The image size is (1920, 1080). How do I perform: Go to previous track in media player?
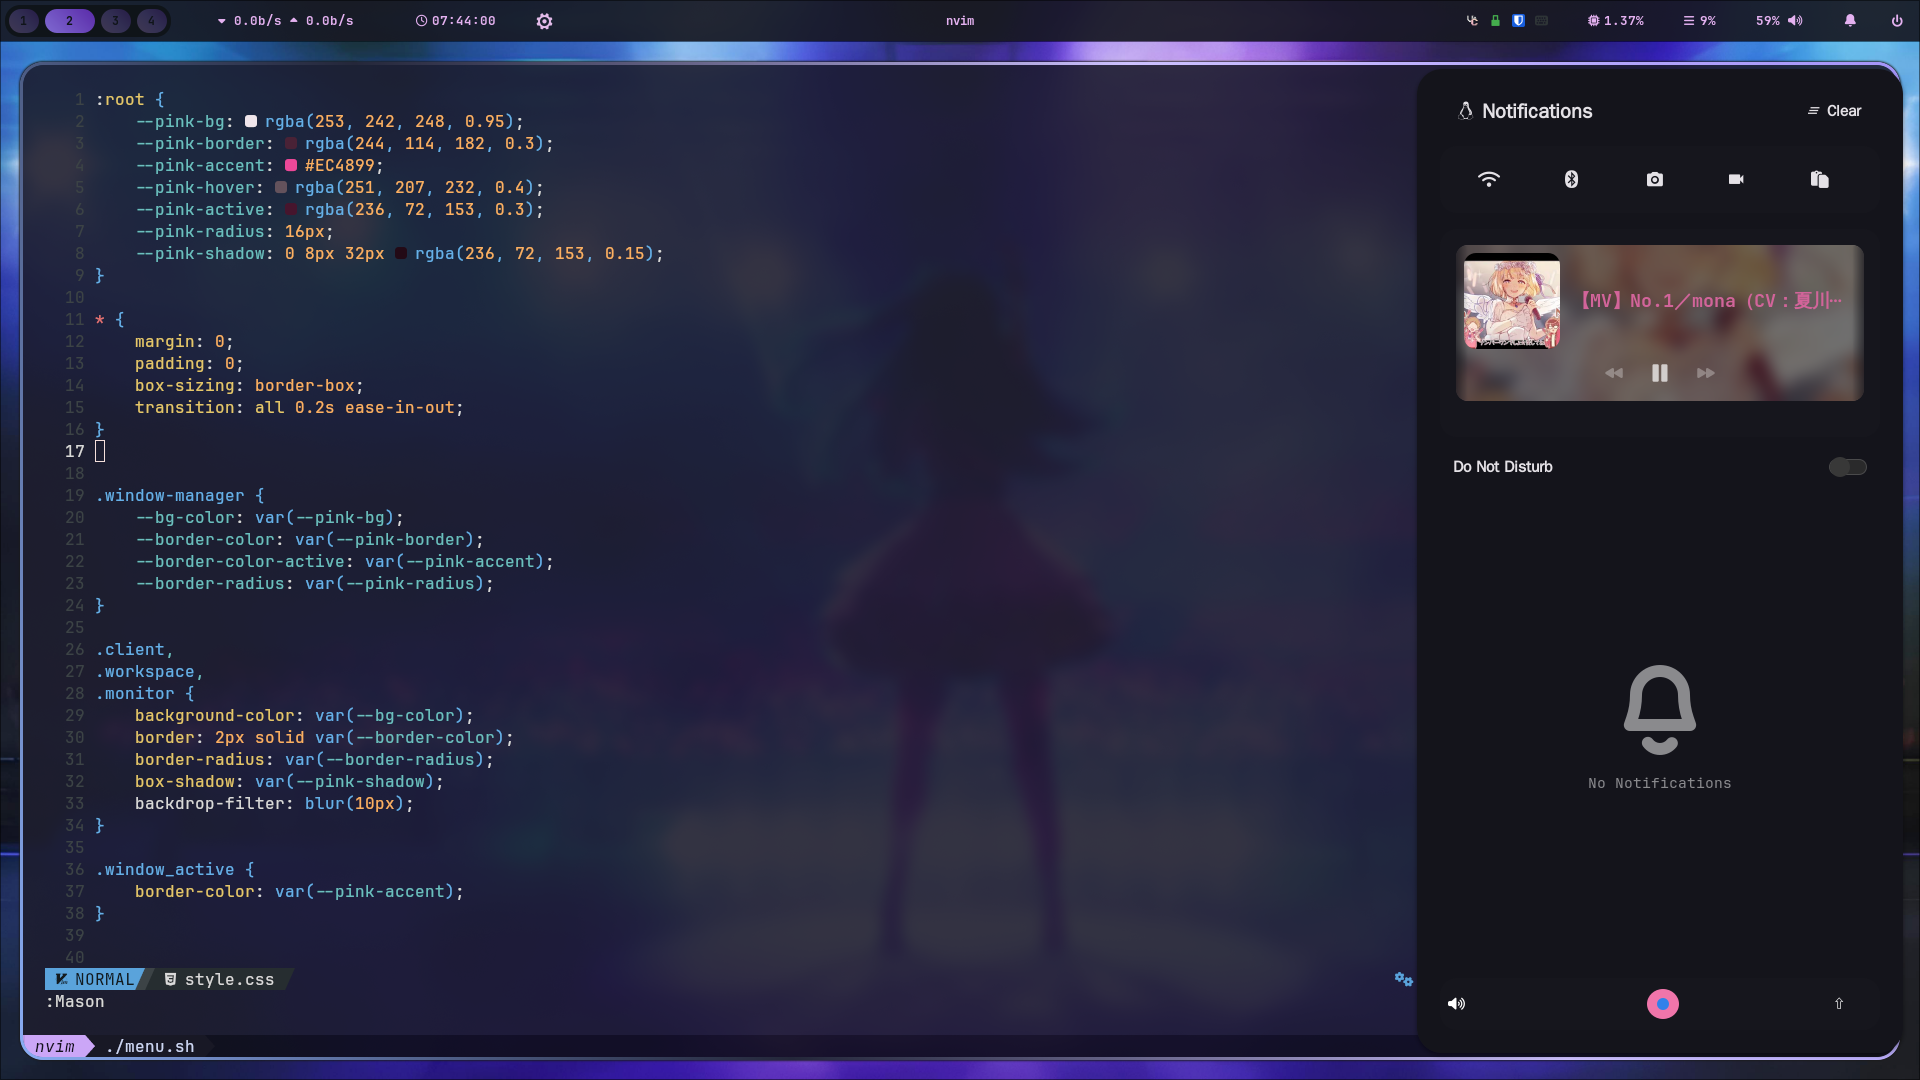click(x=1614, y=373)
